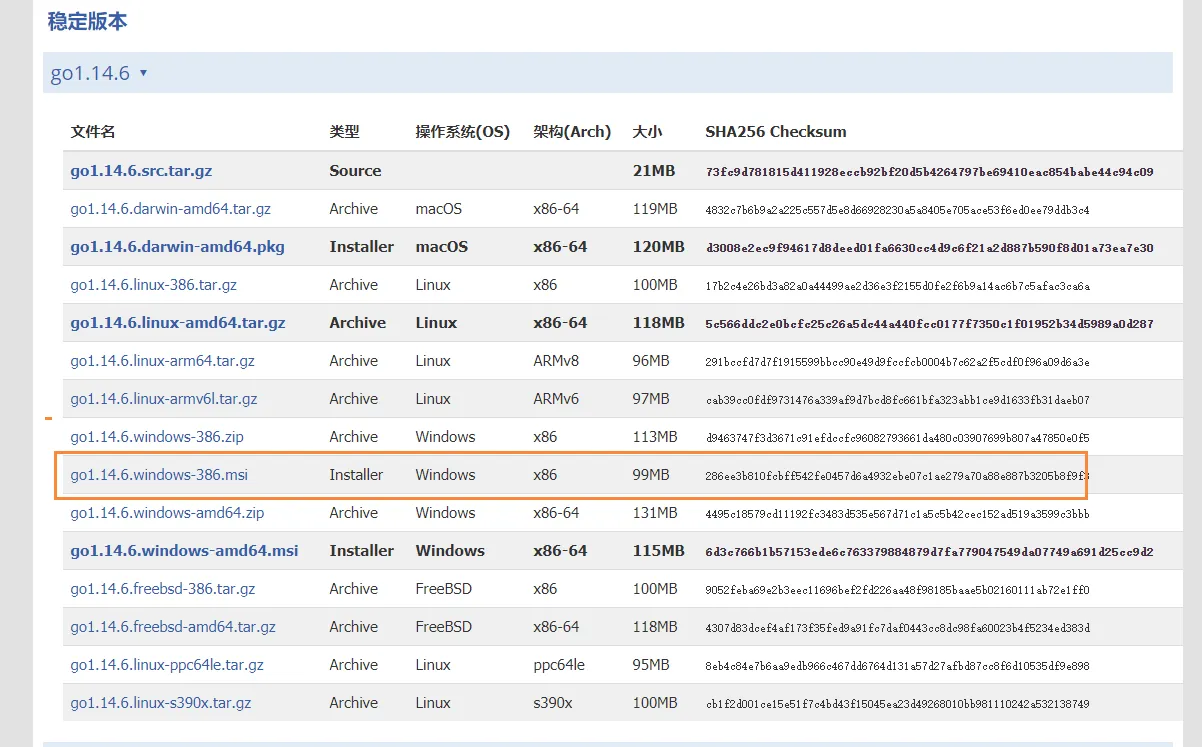Click the go1.14.6 version heading
Viewport: 1202px width, 747px height.
tap(90, 73)
